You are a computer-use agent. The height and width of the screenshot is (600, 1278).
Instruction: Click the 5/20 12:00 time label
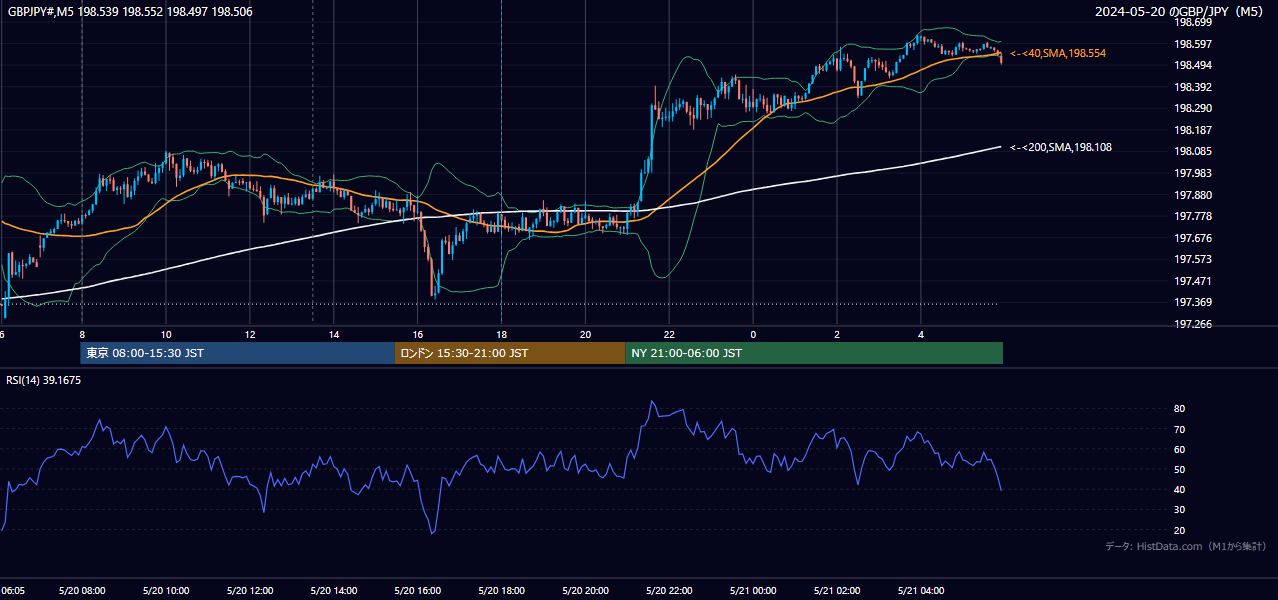coord(250,591)
